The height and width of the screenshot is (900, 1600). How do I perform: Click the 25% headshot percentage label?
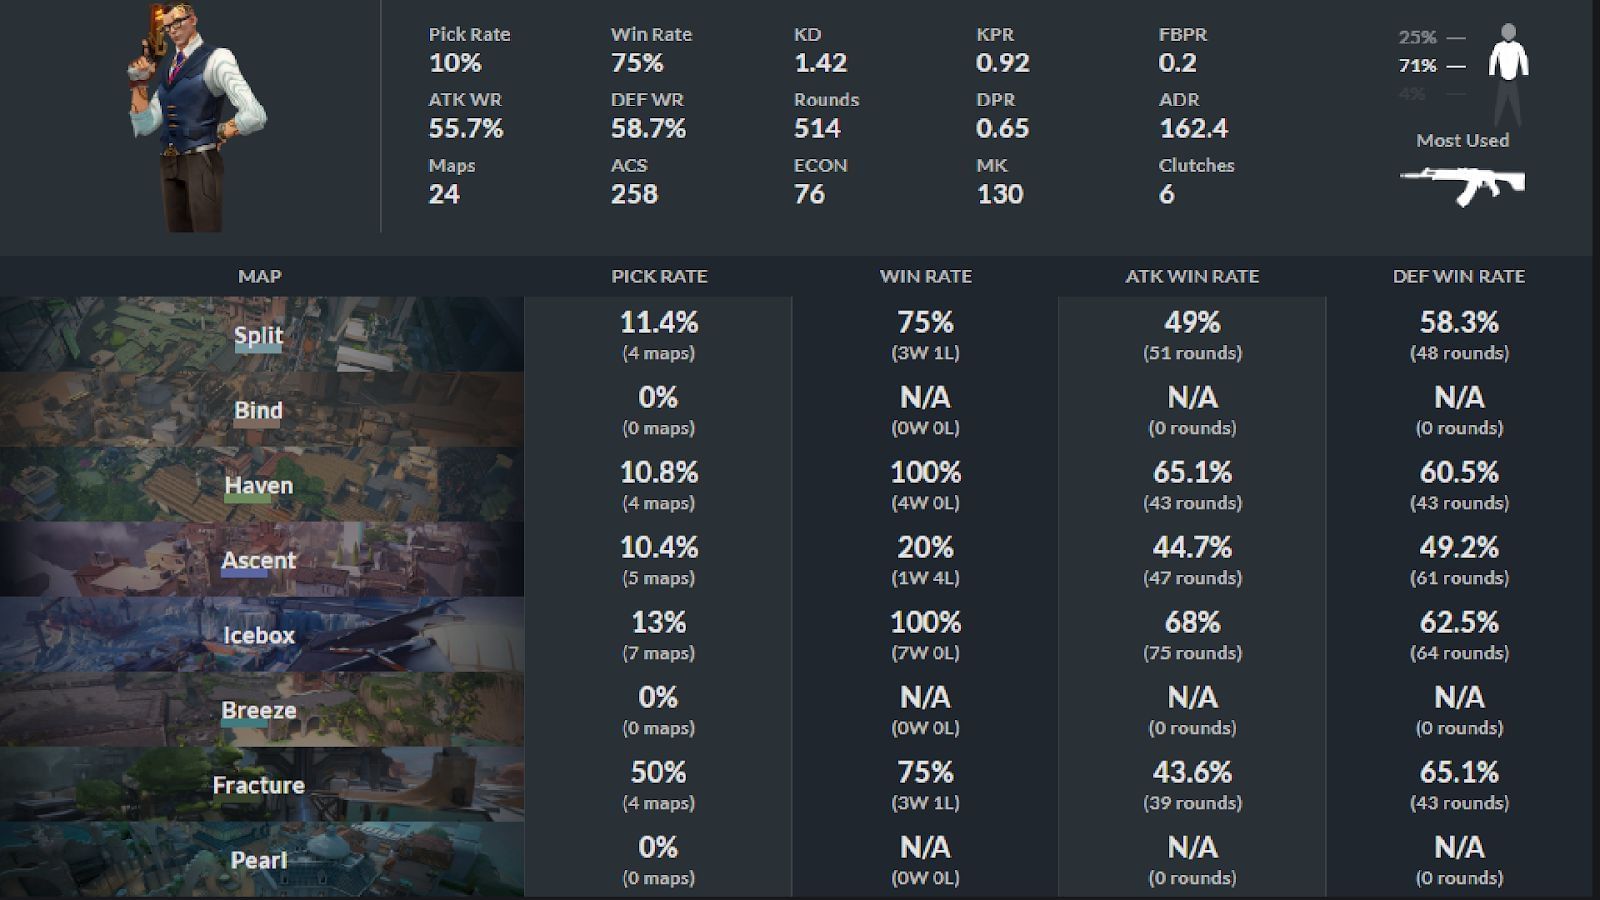(1417, 38)
